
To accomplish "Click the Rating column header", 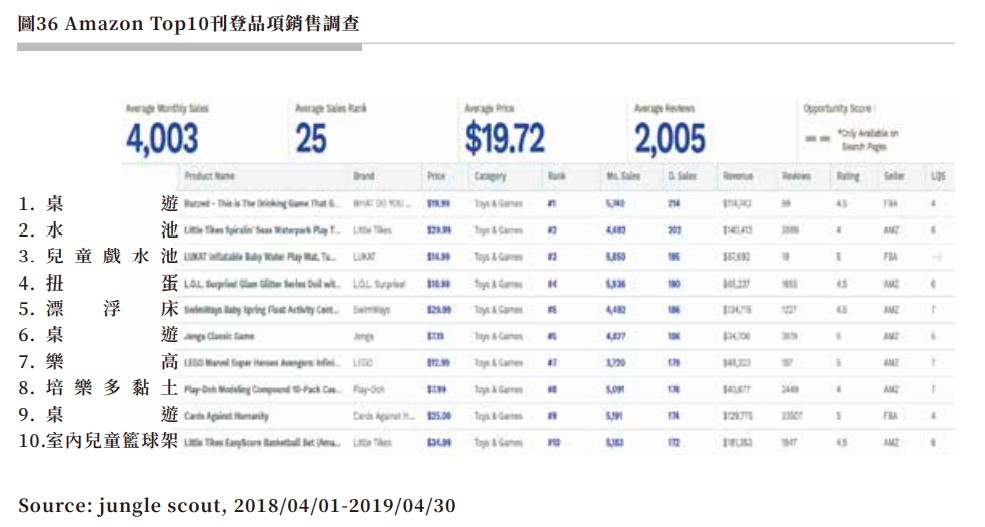I will pos(847,176).
